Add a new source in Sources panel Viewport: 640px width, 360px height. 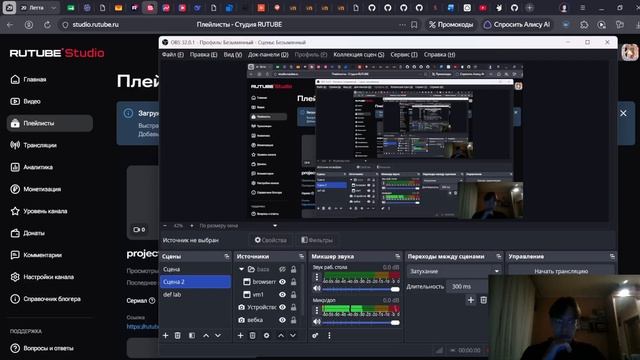pyautogui.click(x=240, y=336)
